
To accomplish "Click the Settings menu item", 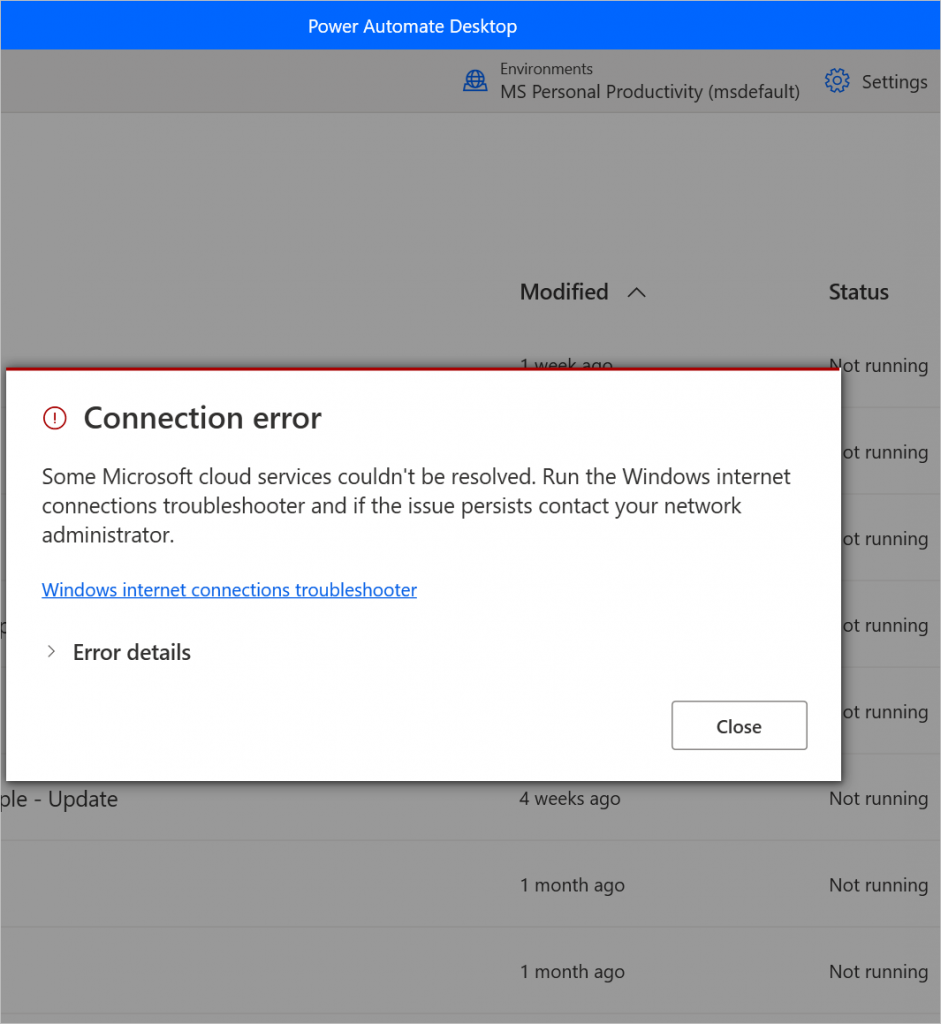I will click(894, 81).
